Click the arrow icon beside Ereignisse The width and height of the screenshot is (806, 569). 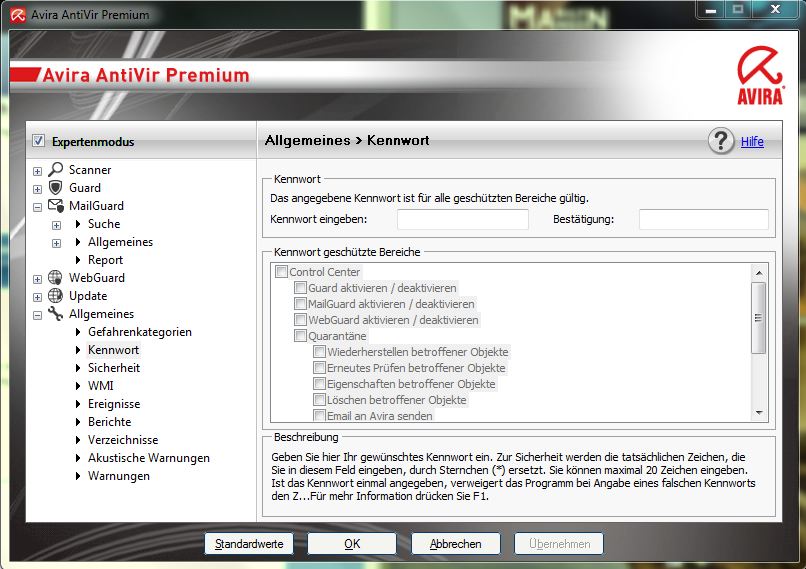(78, 404)
